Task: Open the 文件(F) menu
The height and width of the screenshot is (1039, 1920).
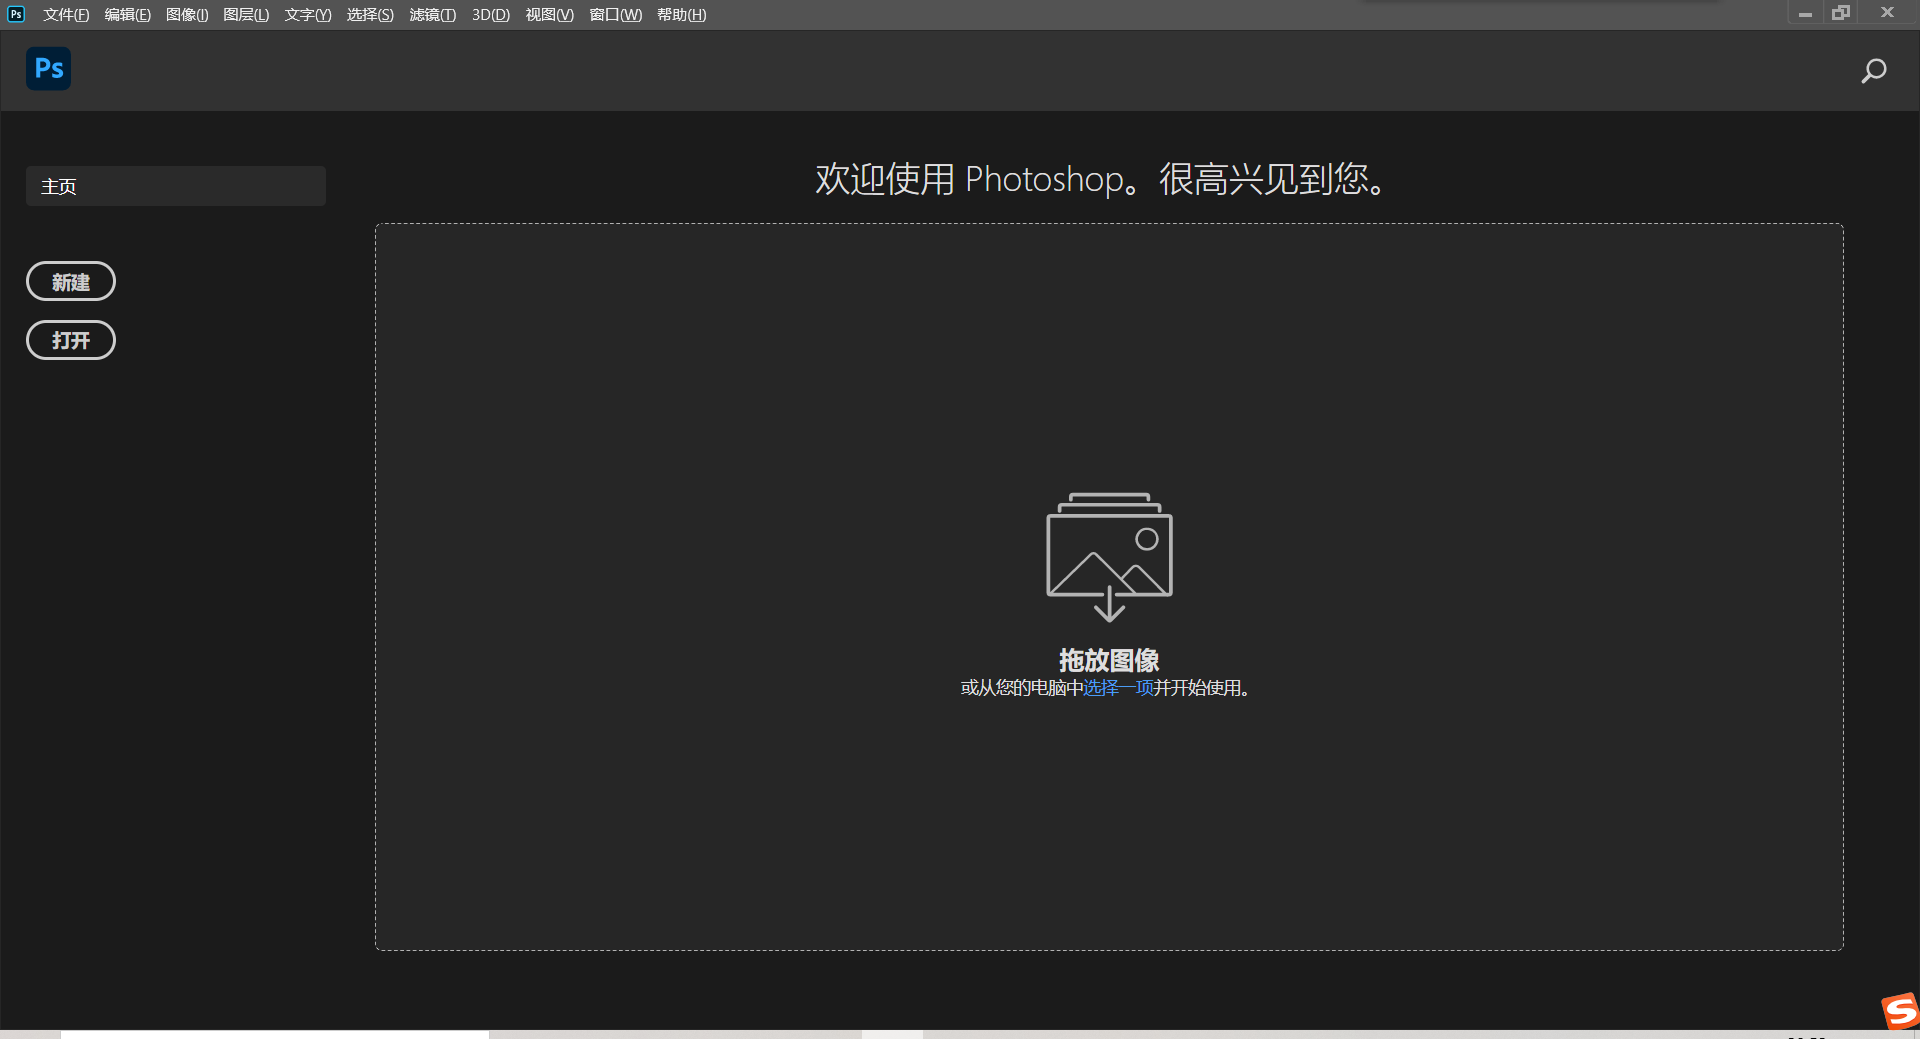Action: (66, 15)
